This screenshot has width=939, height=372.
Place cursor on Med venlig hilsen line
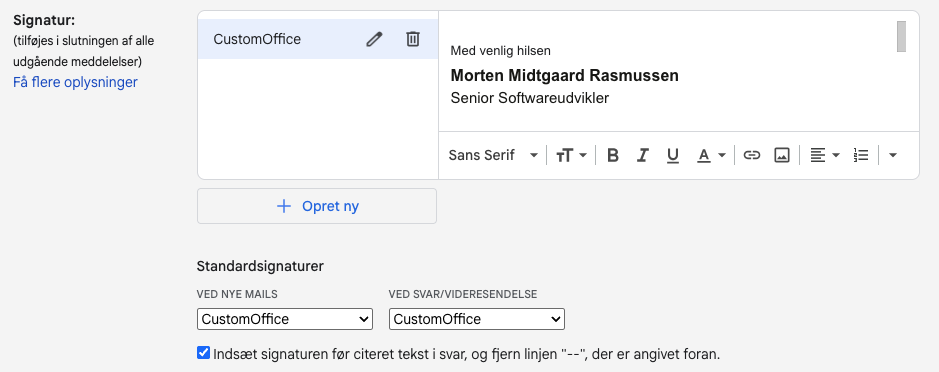(500, 51)
